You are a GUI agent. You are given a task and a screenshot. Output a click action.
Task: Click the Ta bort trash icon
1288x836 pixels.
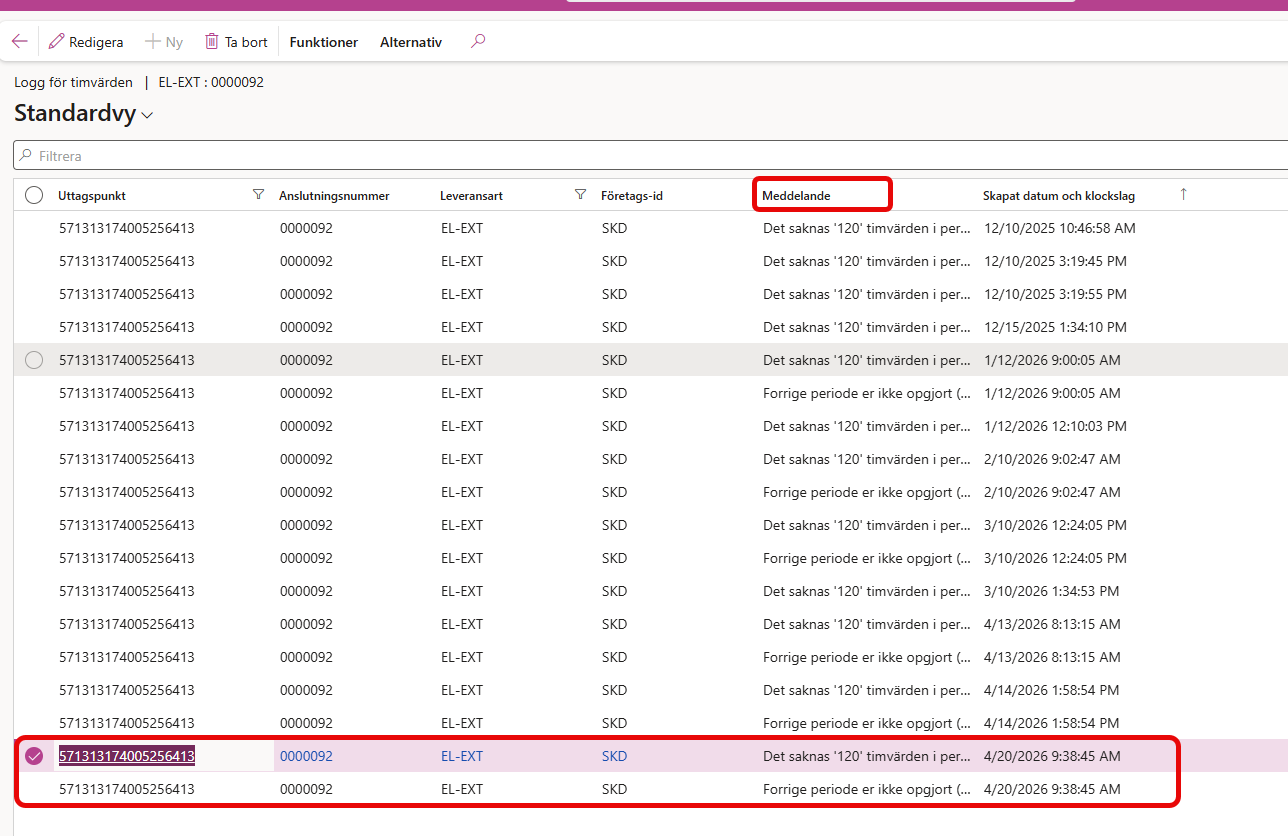tap(212, 42)
